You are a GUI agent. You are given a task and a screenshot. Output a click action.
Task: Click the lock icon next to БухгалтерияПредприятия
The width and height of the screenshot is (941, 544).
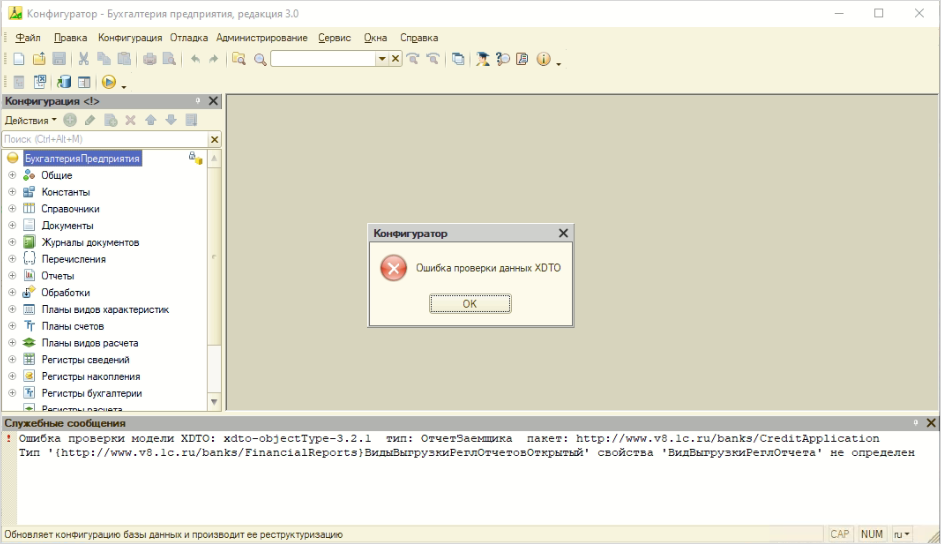coord(195,158)
